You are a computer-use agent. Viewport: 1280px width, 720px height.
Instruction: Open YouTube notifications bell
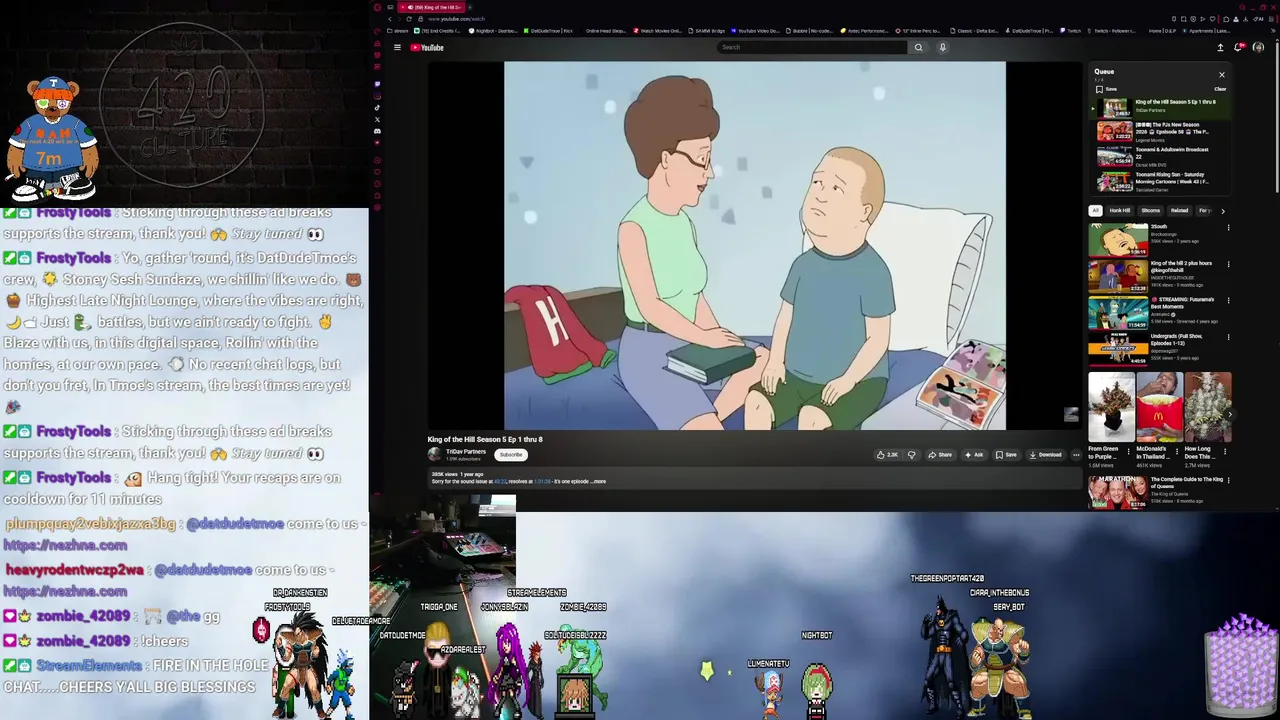coord(1240,47)
